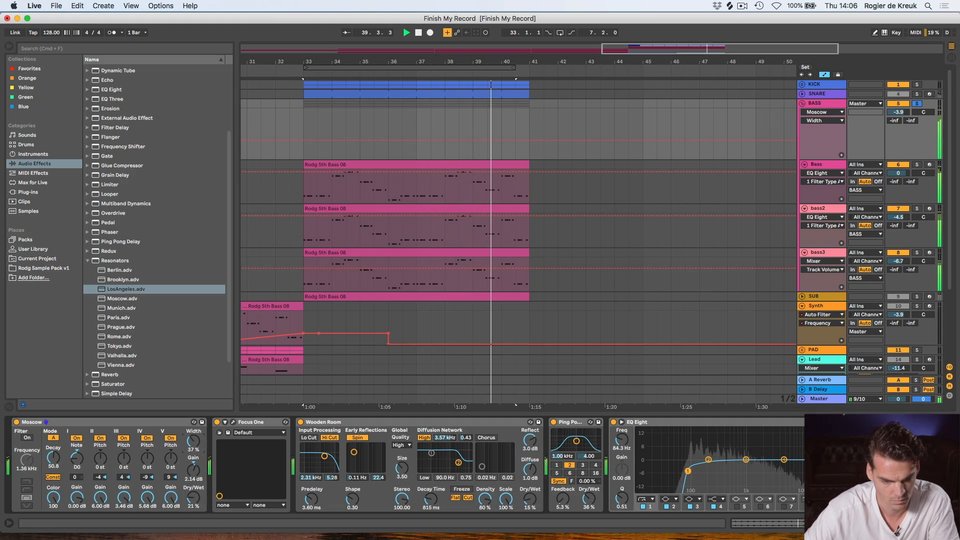960x540 pixels.
Task: Open the Options menu
Action: point(160,6)
